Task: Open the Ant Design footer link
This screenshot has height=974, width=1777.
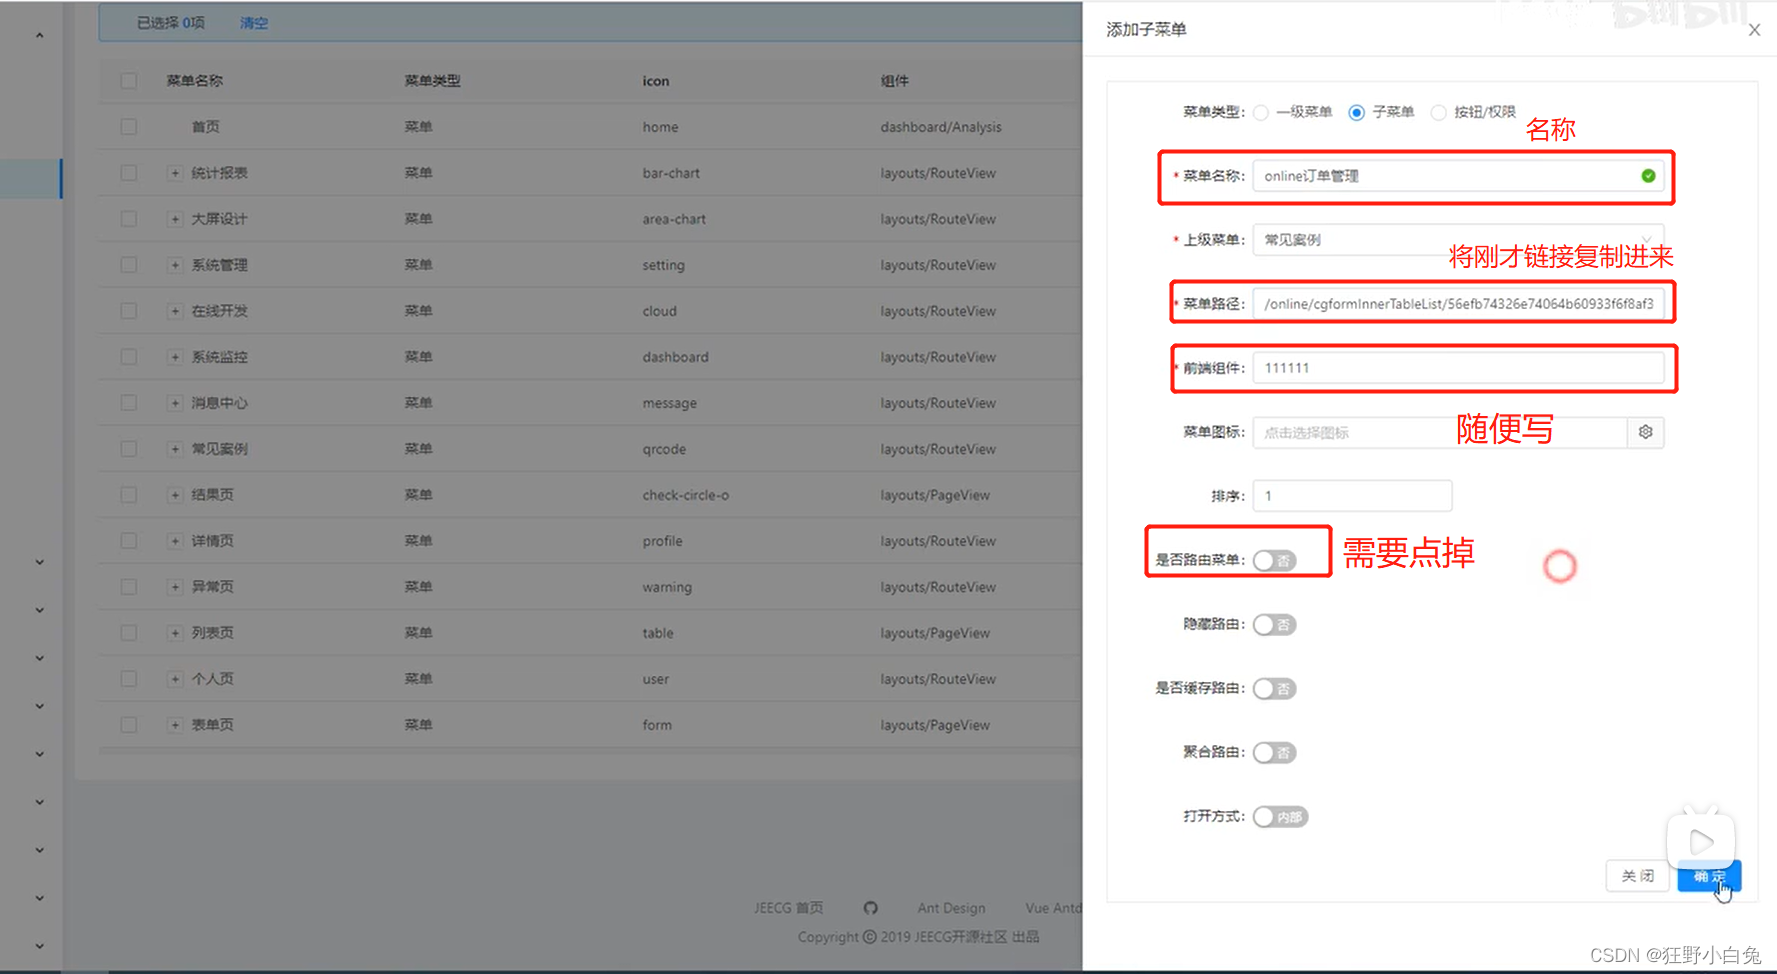Action: tap(951, 908)
